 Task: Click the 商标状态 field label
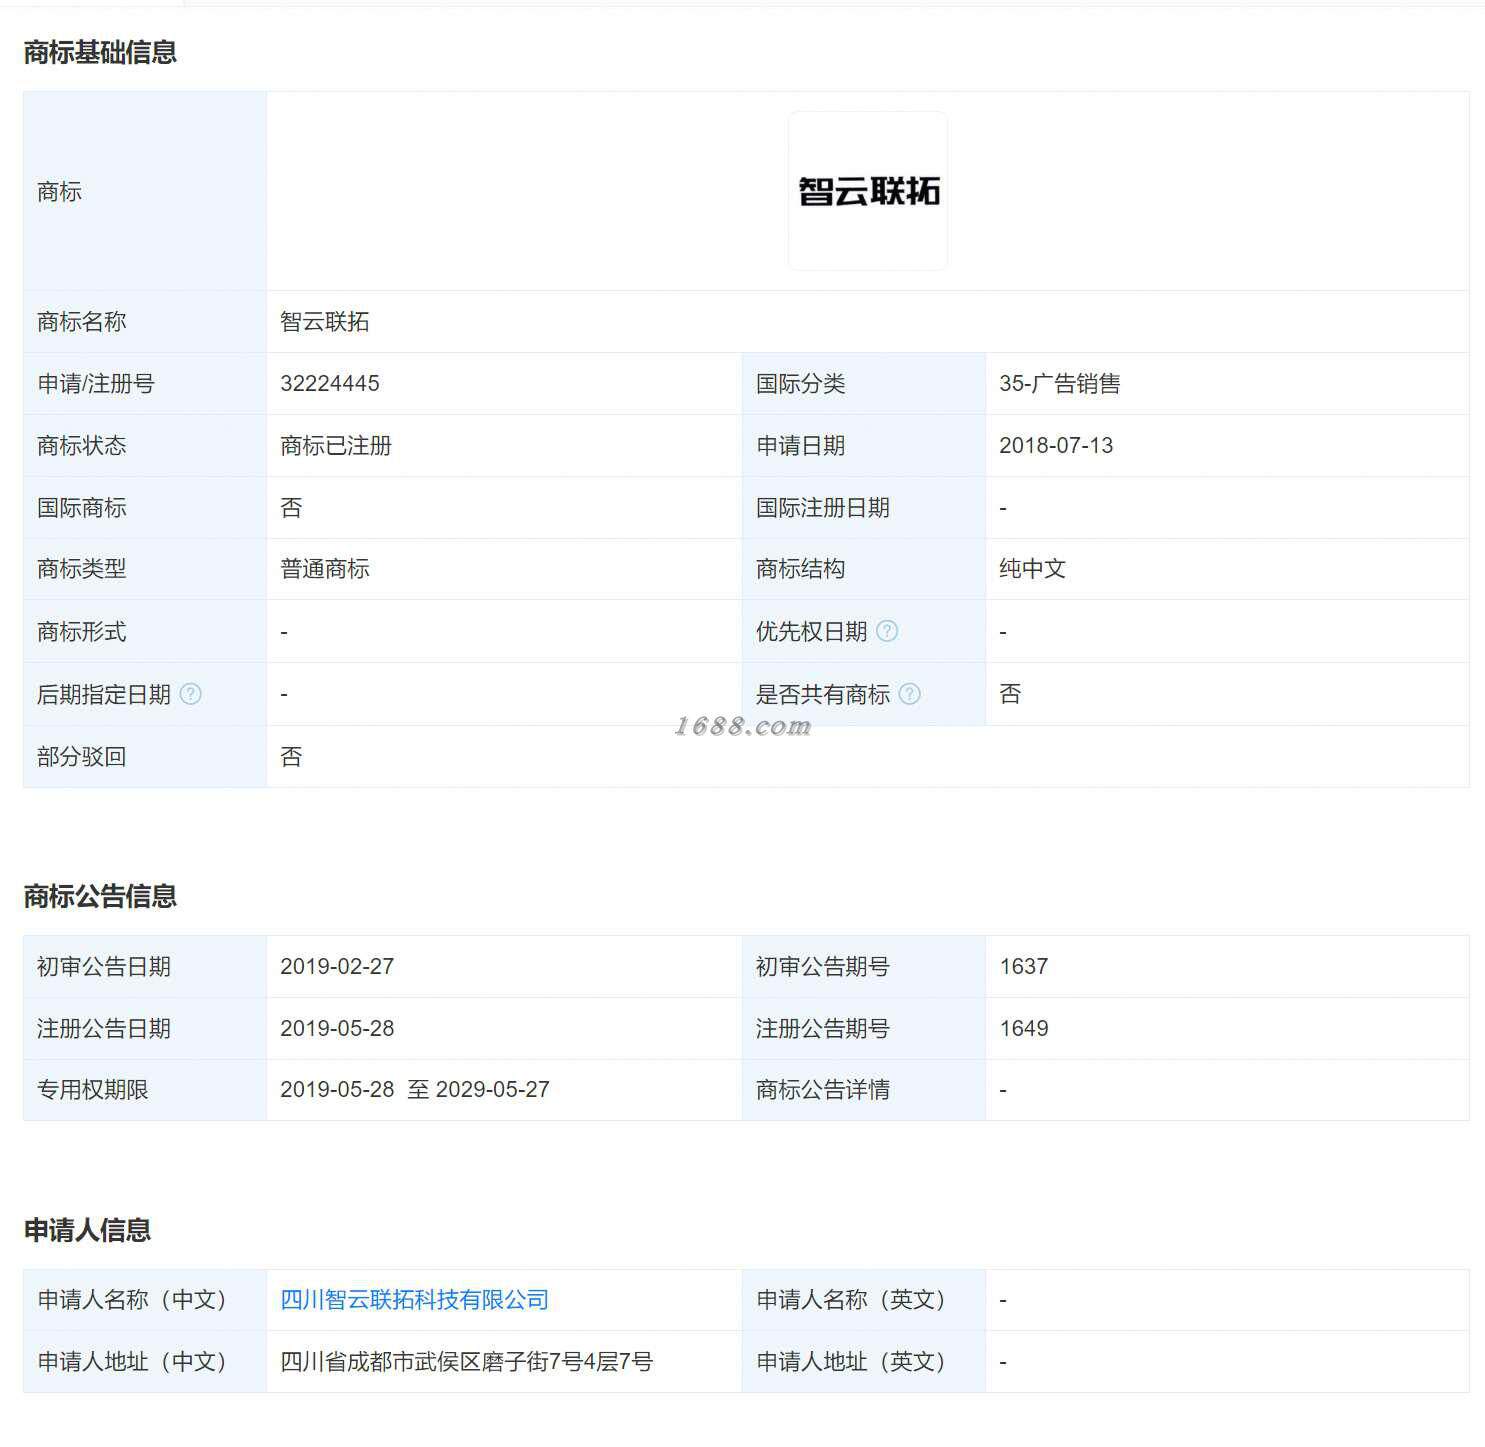82,445
